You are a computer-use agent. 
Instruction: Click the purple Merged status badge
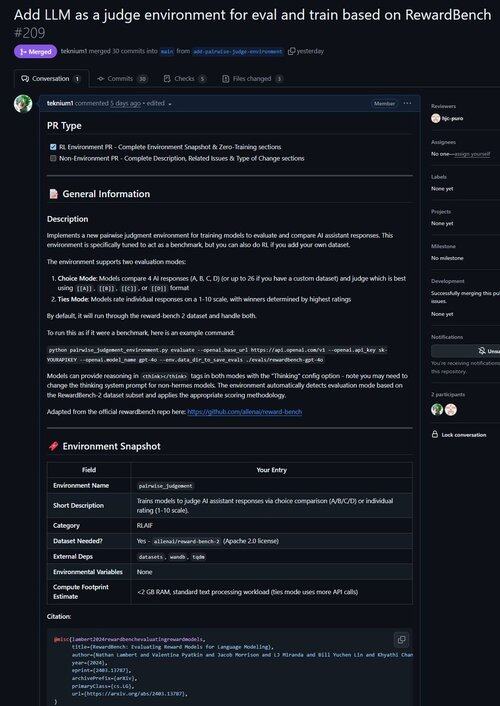[36, 51]
